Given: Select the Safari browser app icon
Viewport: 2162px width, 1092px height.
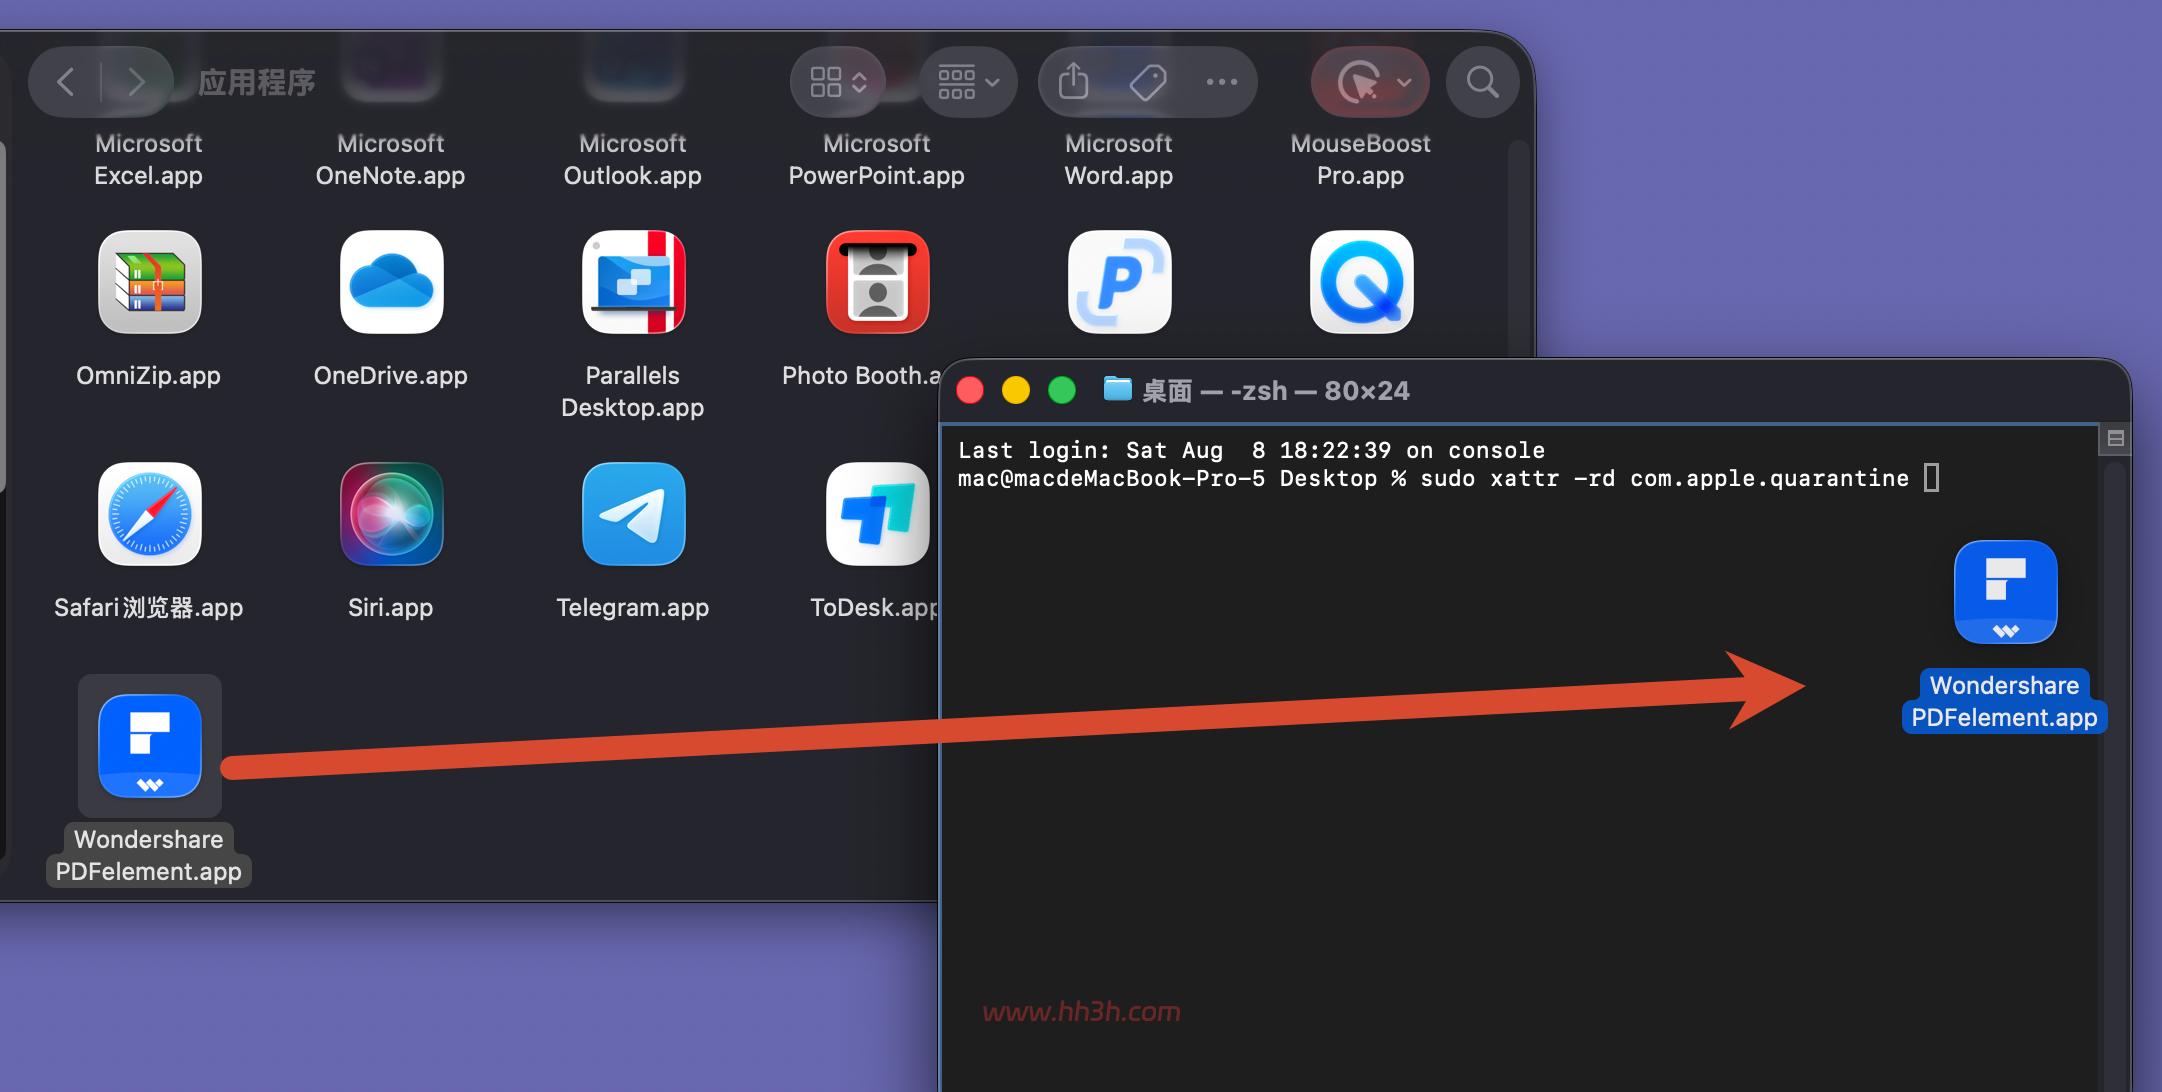Looking at the screenshot, I should coord(149,514).
